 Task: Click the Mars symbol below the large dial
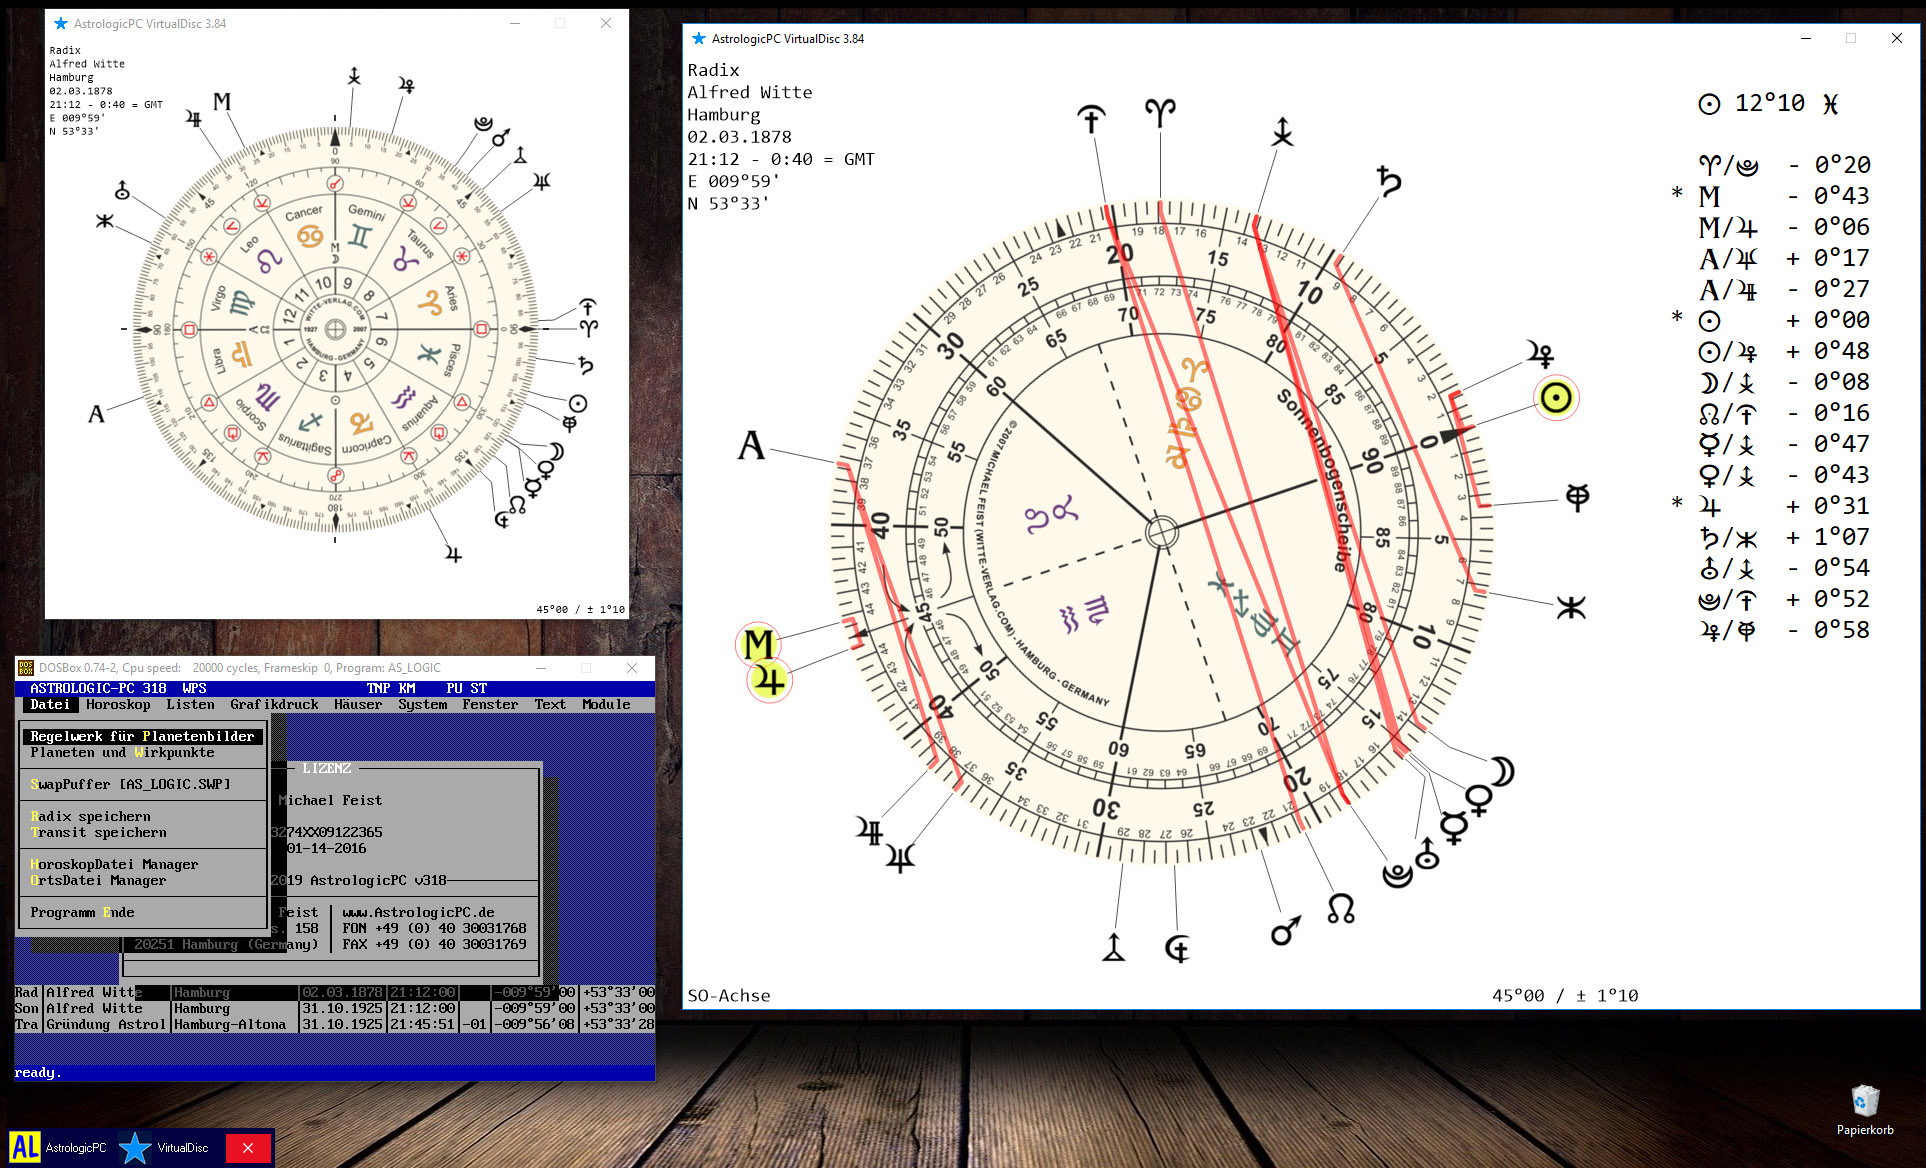pos(1286,930)
